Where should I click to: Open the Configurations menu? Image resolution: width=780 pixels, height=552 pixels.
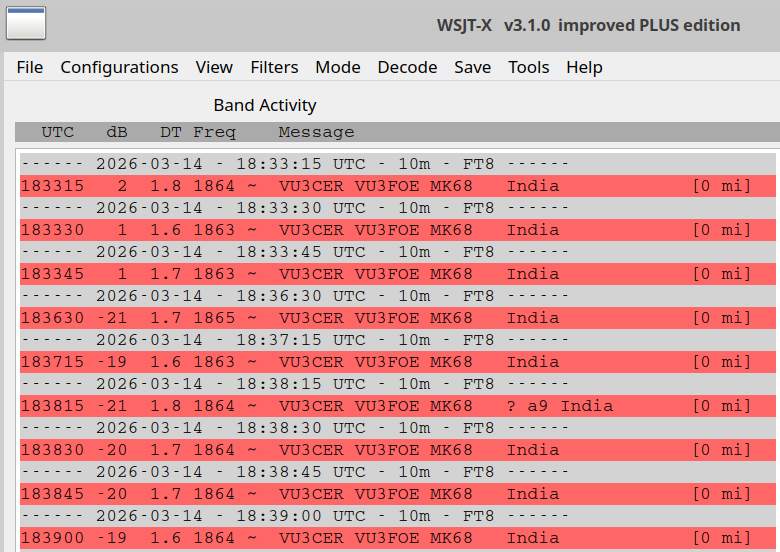(x=119, y=67)
